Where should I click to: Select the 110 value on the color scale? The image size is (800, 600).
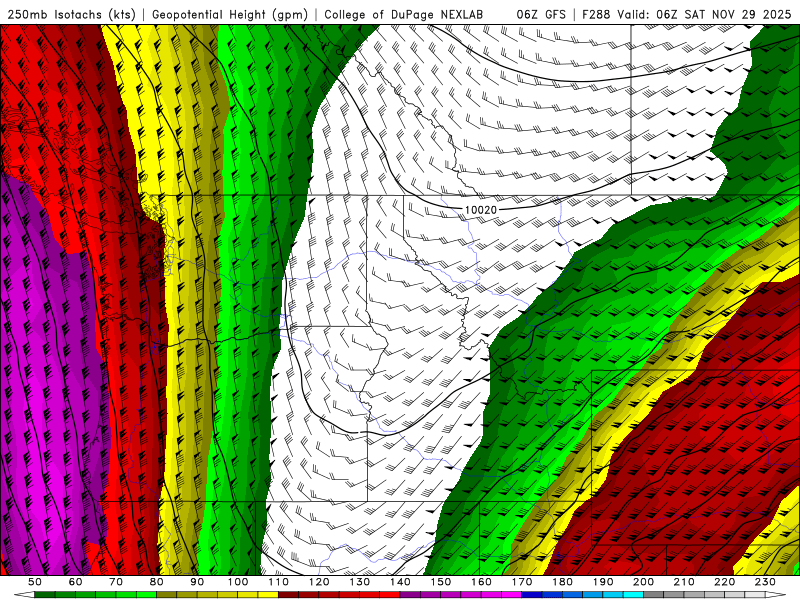click(279, 582)
